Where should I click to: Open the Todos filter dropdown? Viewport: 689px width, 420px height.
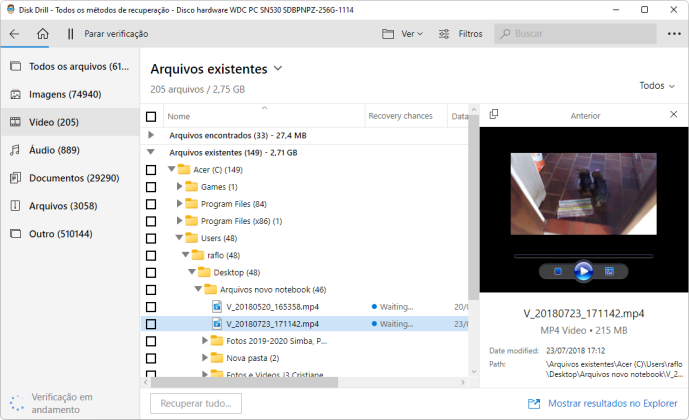pos(657,86)
